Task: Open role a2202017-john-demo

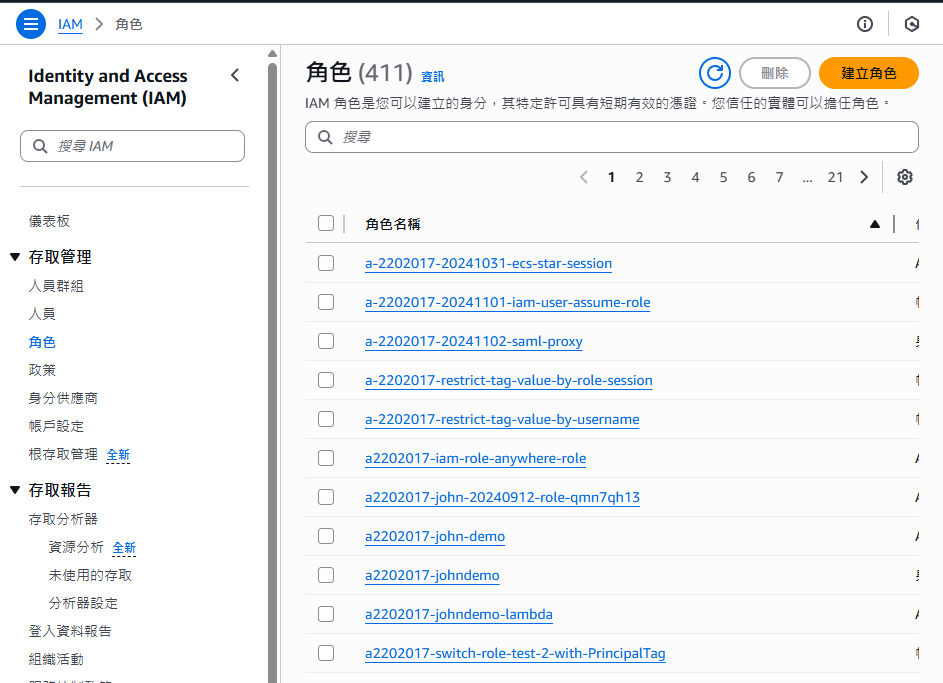Action: pyautogui.click(x=435, y=536)
